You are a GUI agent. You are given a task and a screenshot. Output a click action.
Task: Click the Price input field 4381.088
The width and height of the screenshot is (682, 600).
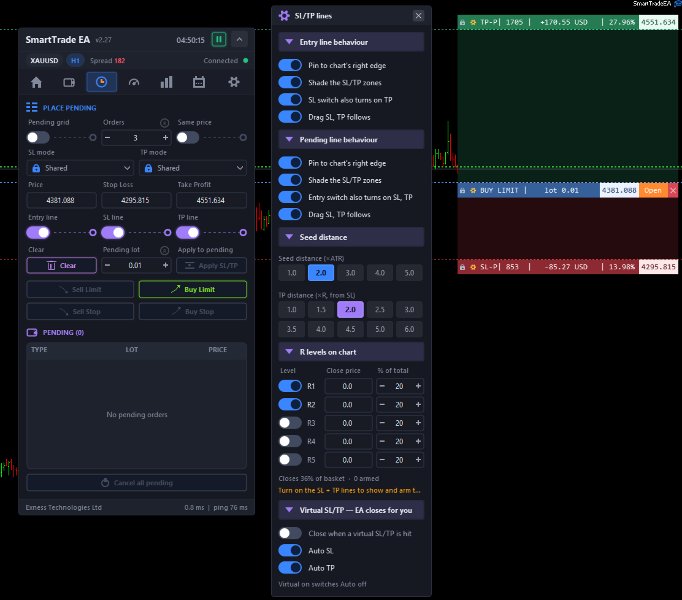(x=62, y=201)
